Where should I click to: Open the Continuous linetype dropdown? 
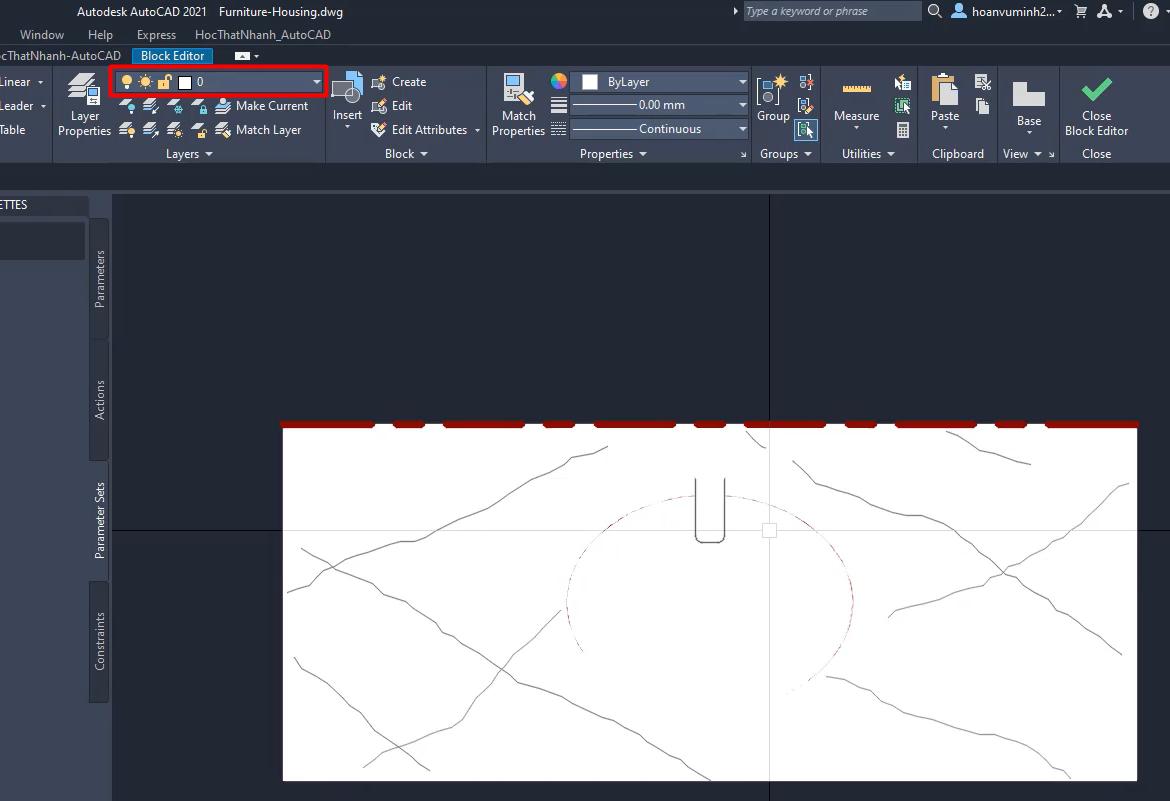coord(740,128)
